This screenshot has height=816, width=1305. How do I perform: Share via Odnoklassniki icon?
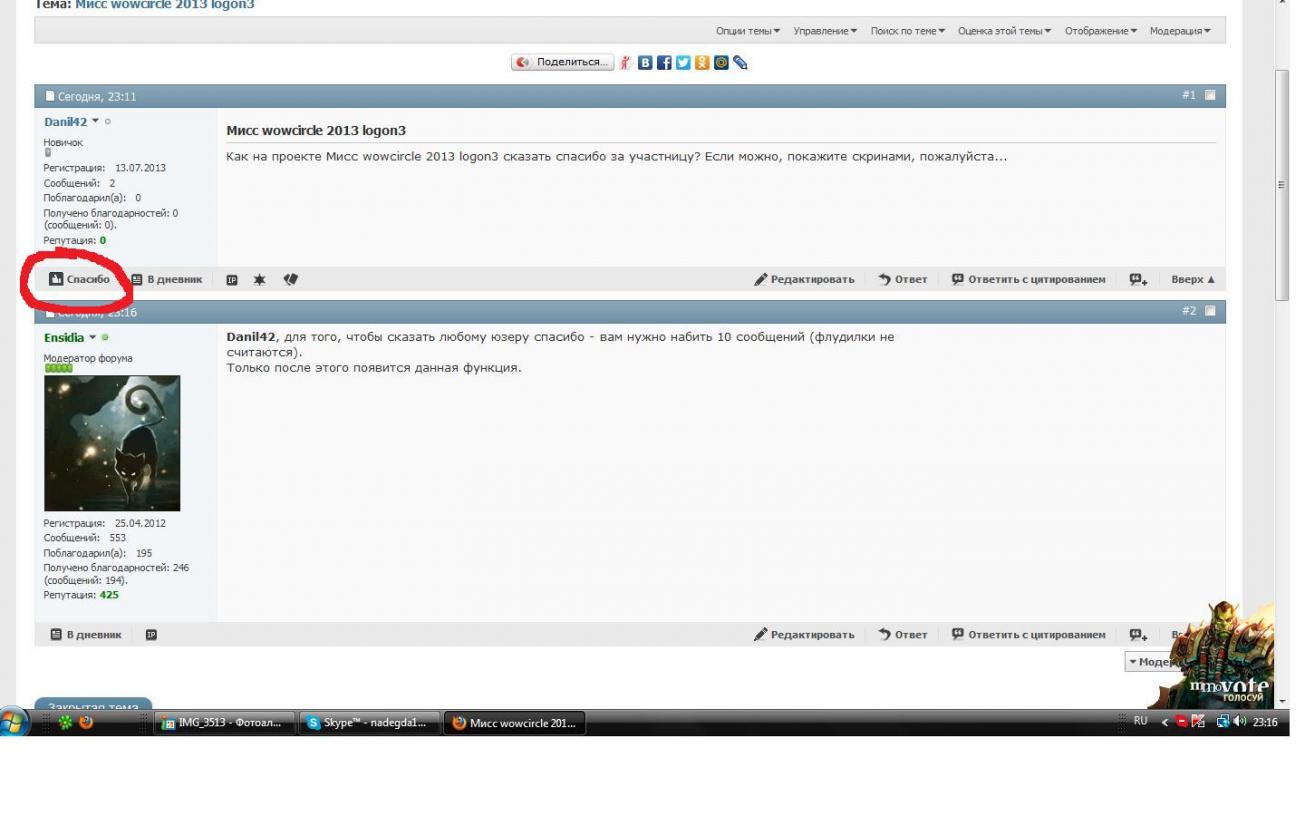point(702,63)
